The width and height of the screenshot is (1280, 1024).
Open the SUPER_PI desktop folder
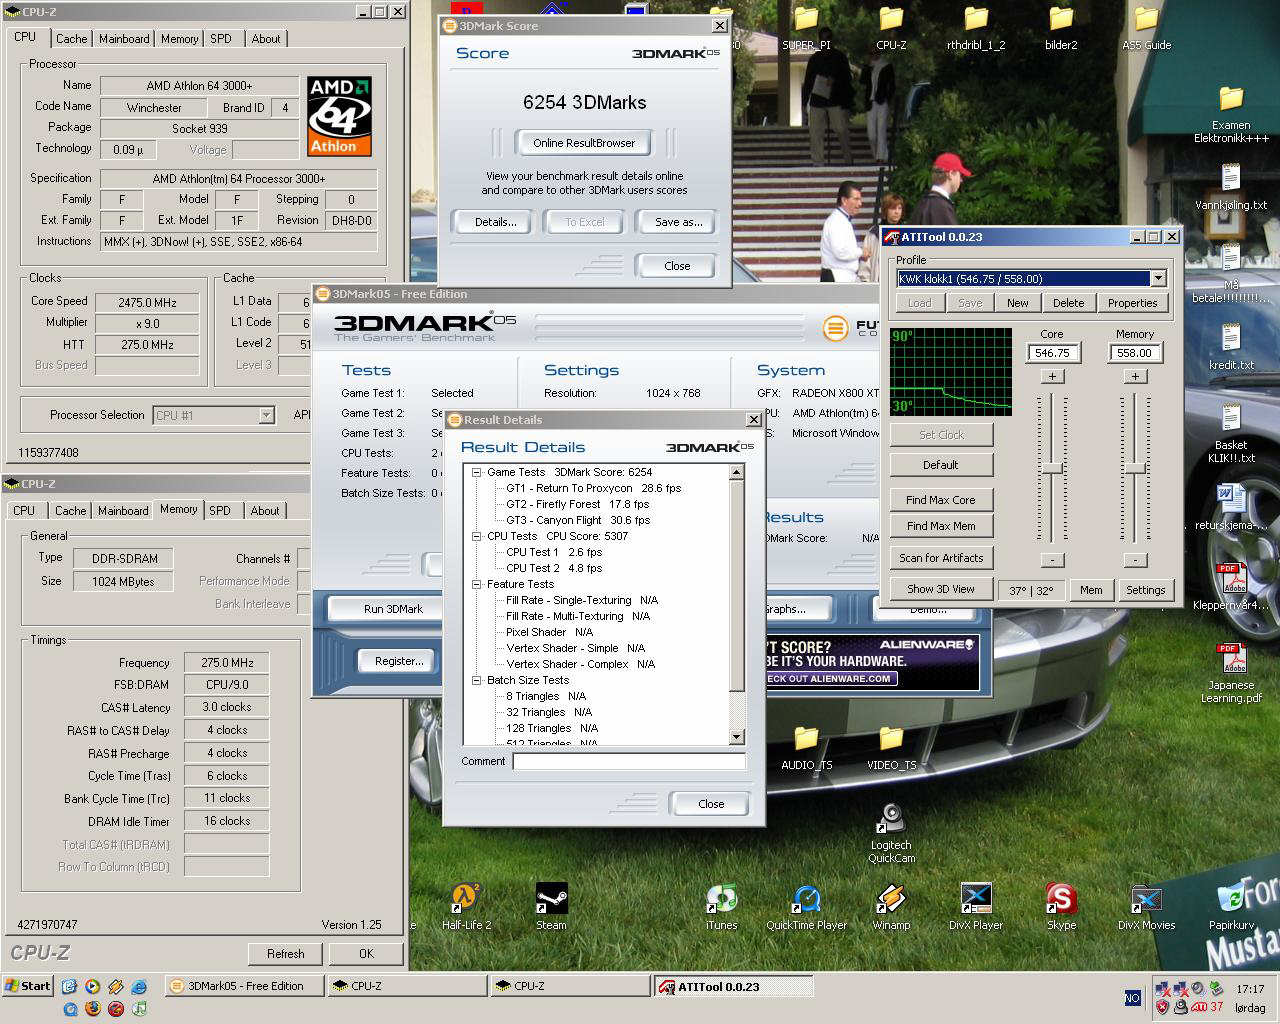[806, 28]
